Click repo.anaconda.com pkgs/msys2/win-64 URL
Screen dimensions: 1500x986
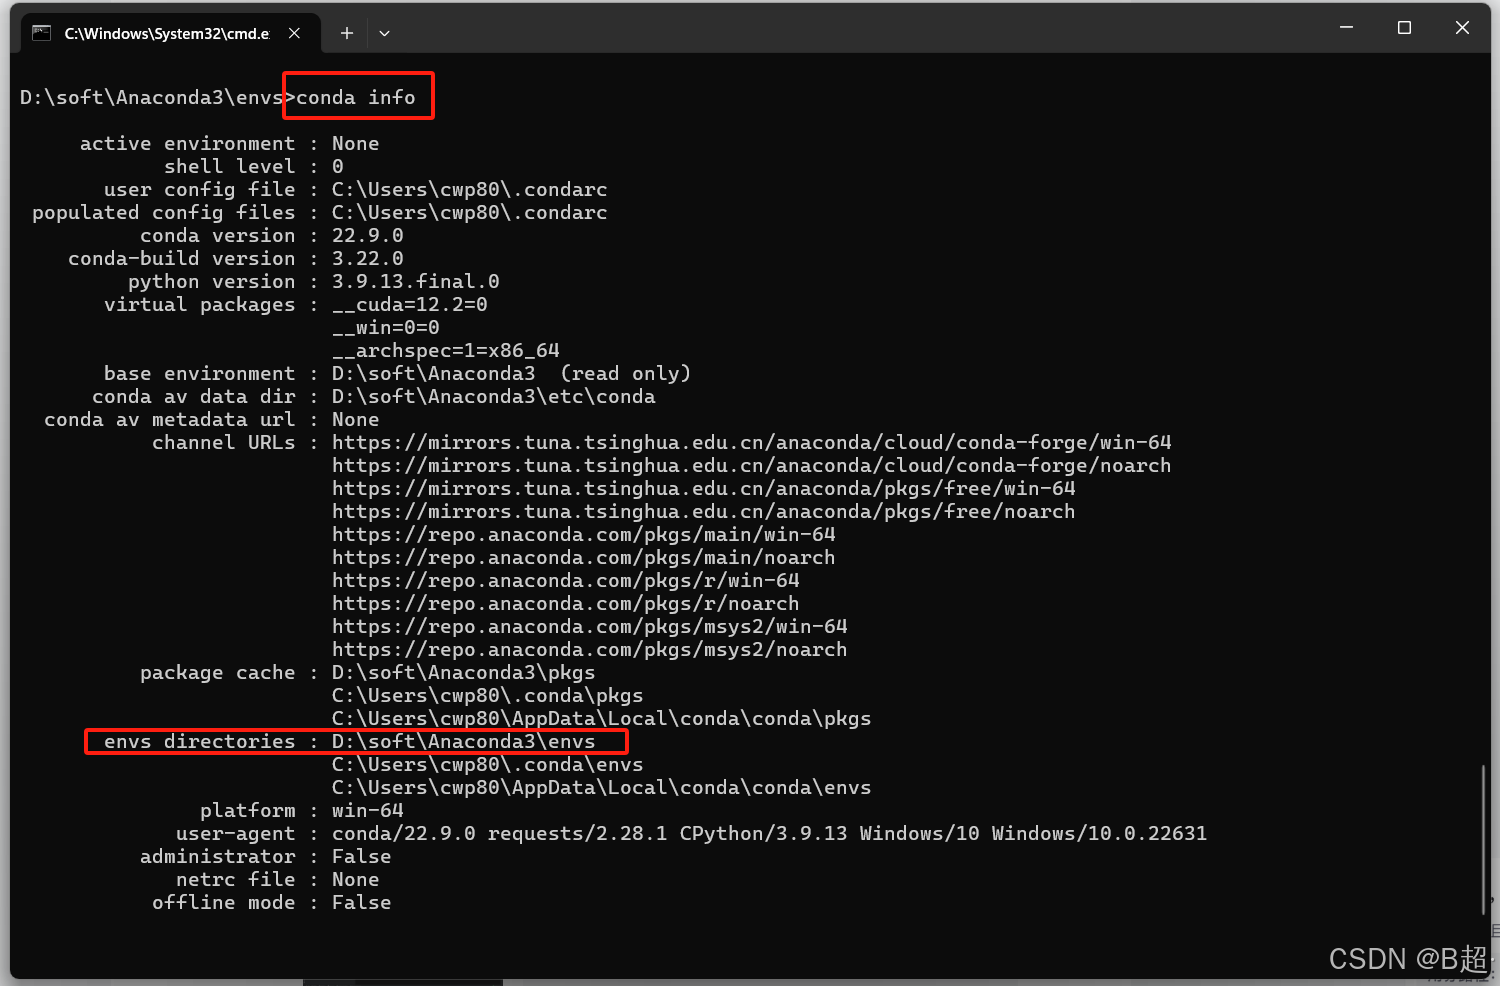[590, 626]
